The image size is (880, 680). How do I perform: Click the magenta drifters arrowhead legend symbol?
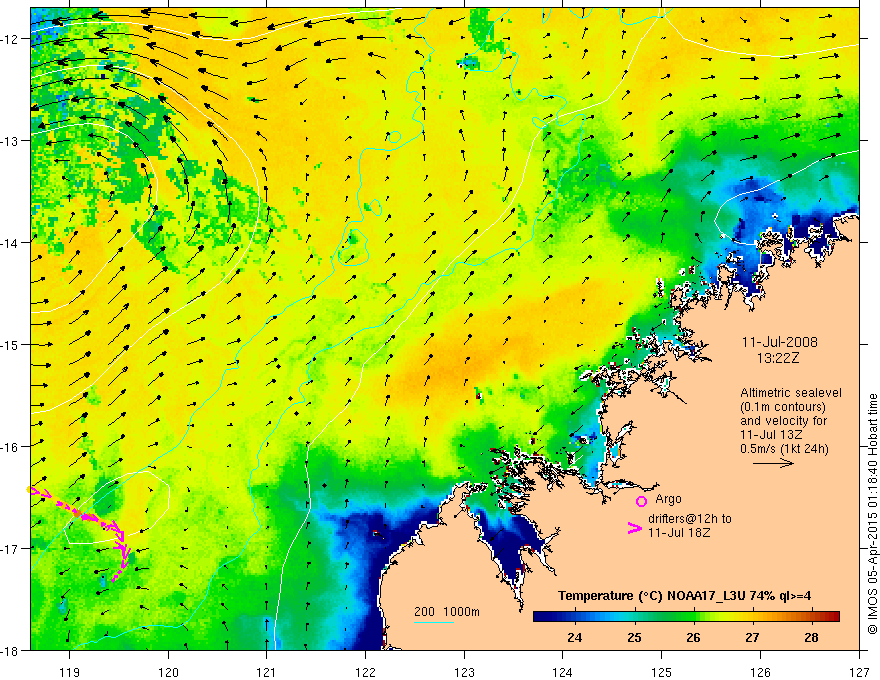tap(634, 528)
